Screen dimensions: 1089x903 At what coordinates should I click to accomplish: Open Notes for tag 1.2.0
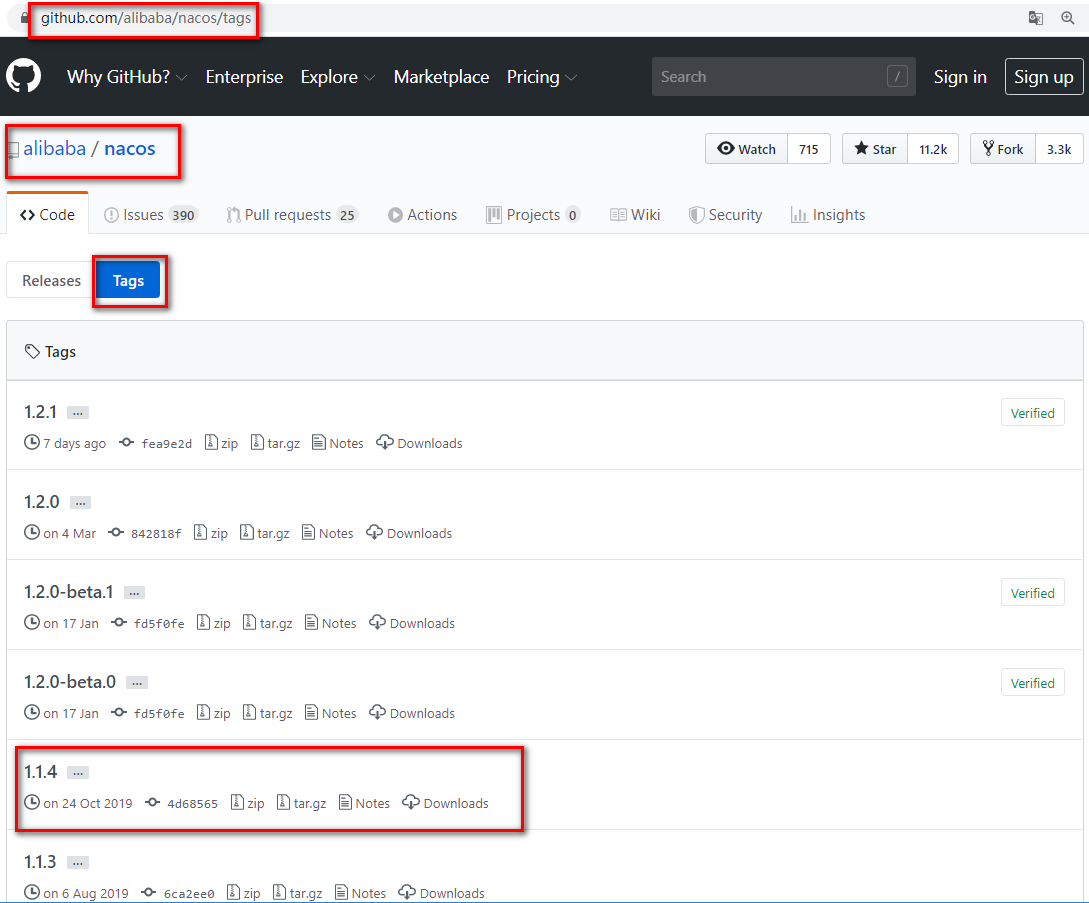pos(328,533)
